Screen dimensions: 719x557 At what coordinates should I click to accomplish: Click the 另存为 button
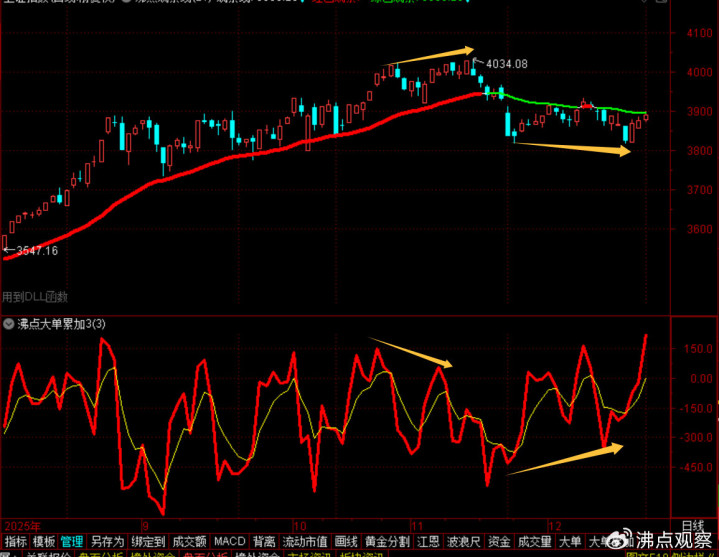107,542
